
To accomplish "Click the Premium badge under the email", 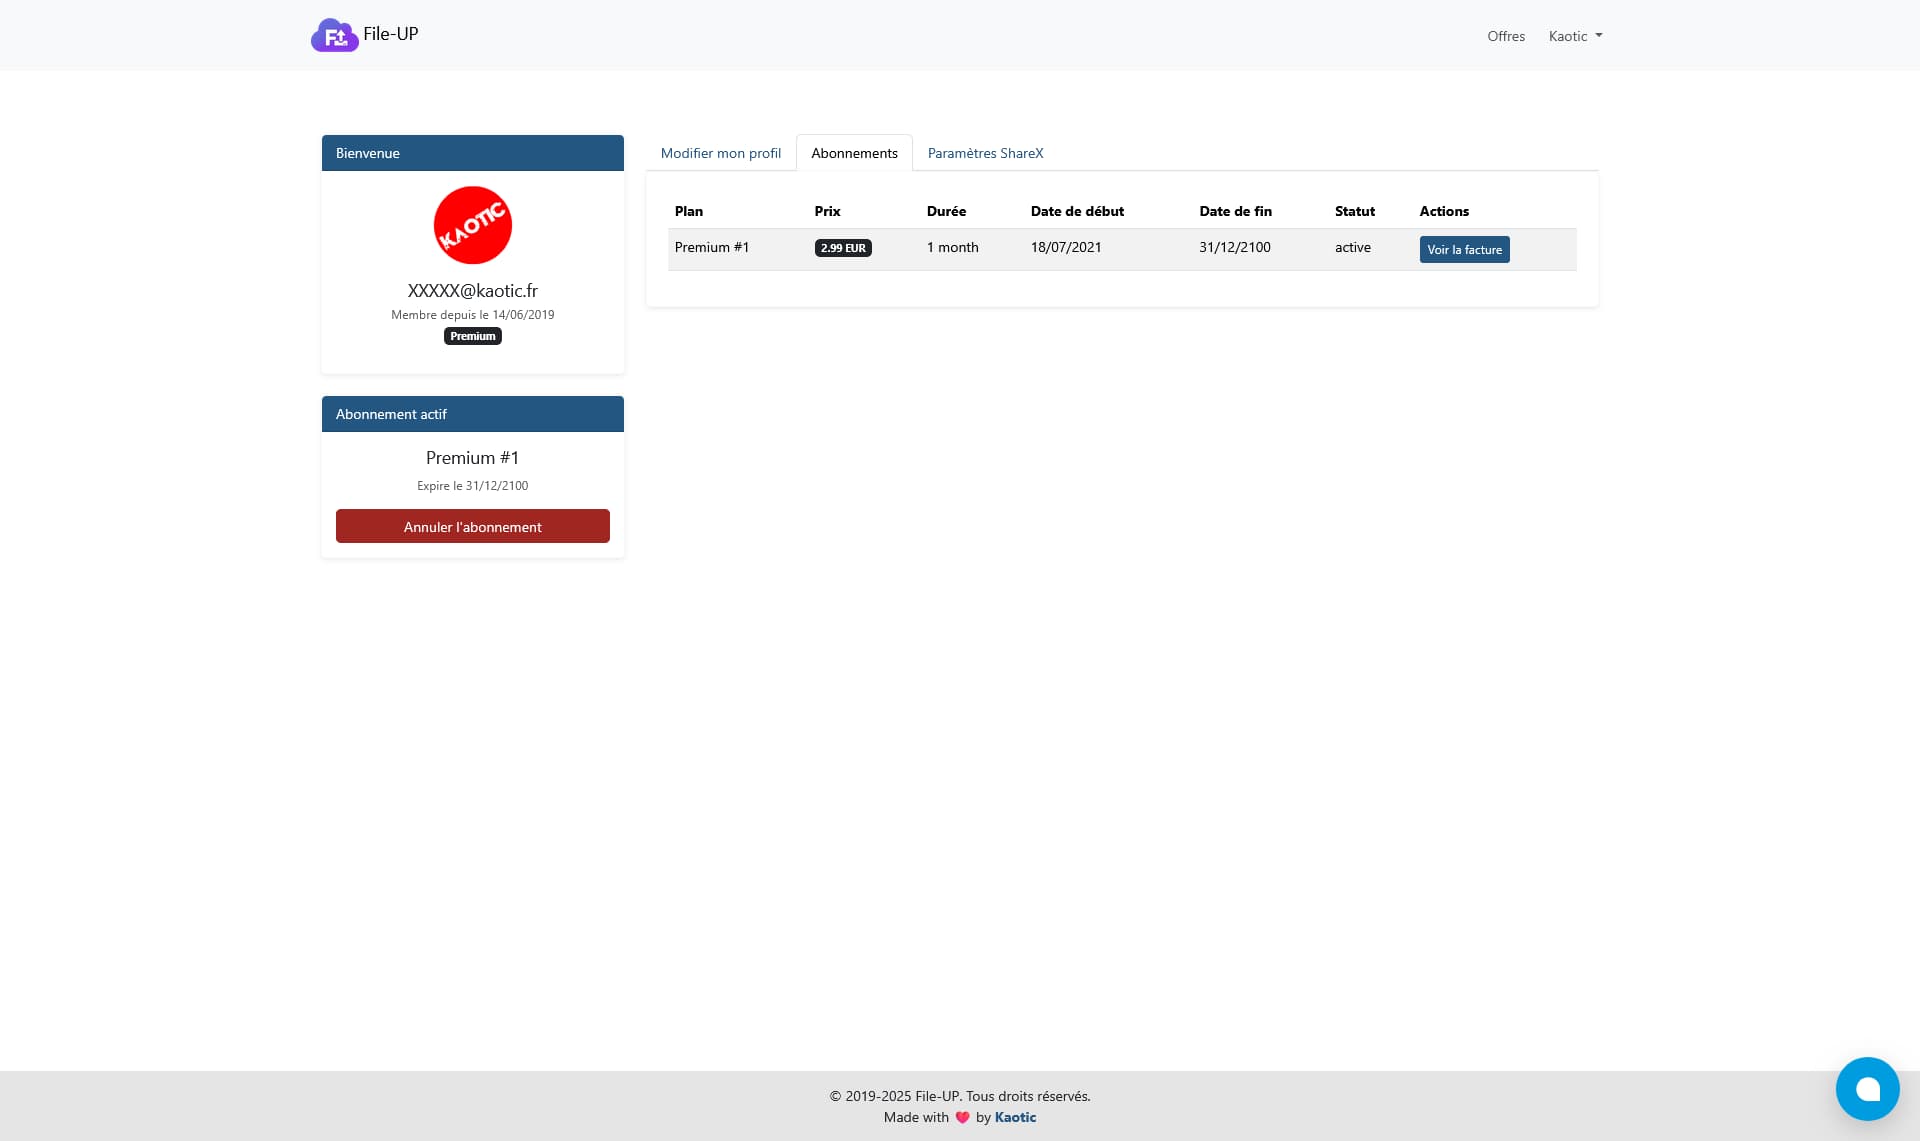I will [472, 336].
